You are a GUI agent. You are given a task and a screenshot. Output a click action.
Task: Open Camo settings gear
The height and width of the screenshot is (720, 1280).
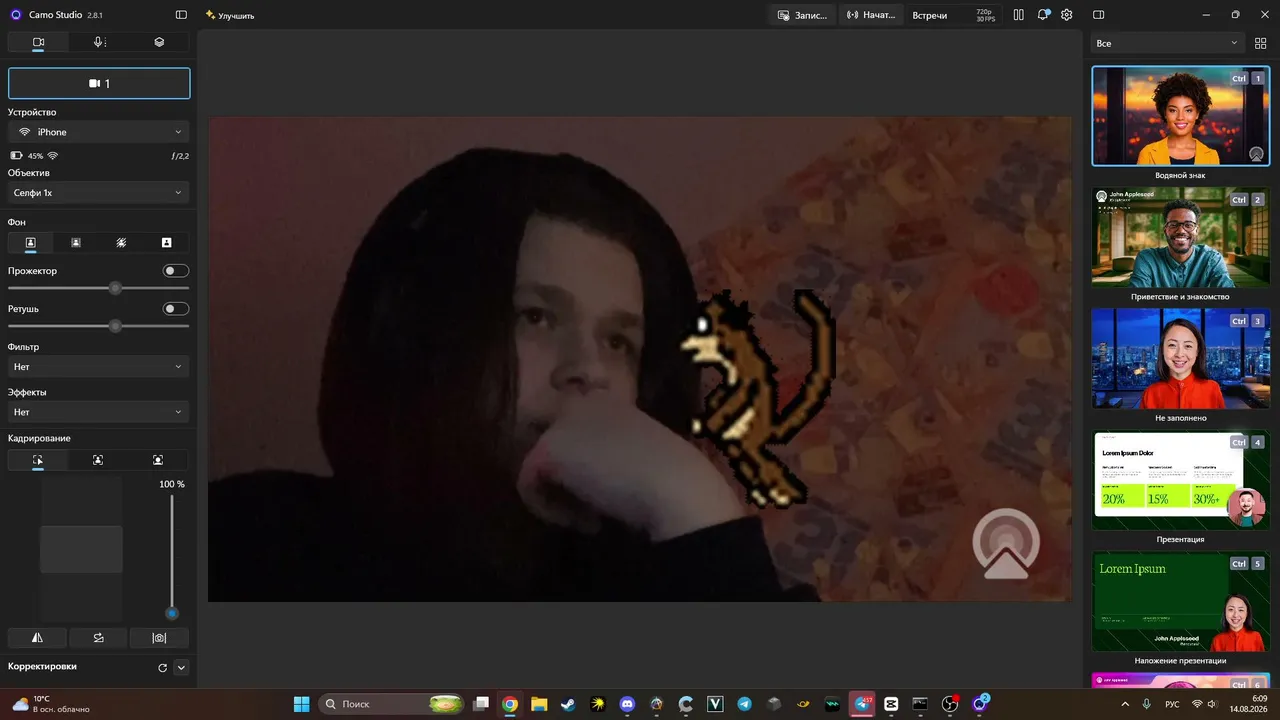1067,15
